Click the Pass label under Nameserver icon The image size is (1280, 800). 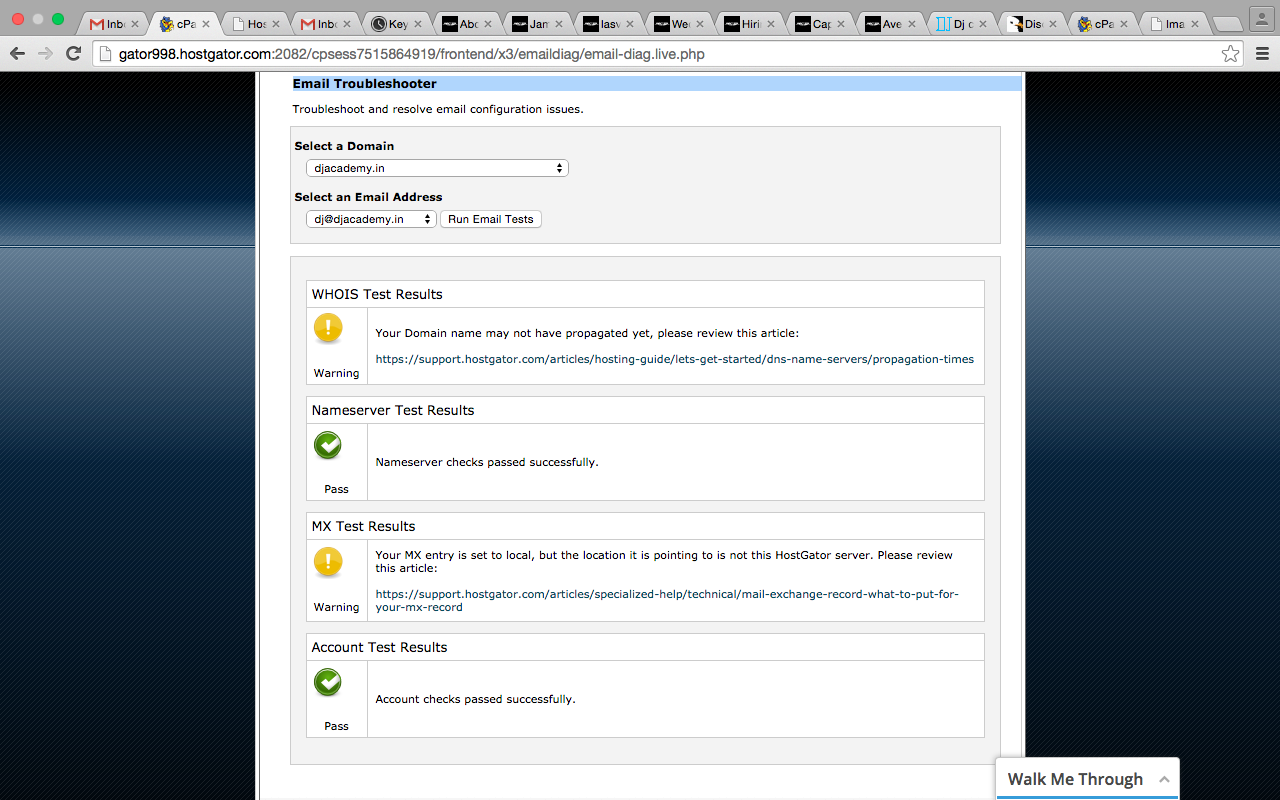click(x=336, y=489)
